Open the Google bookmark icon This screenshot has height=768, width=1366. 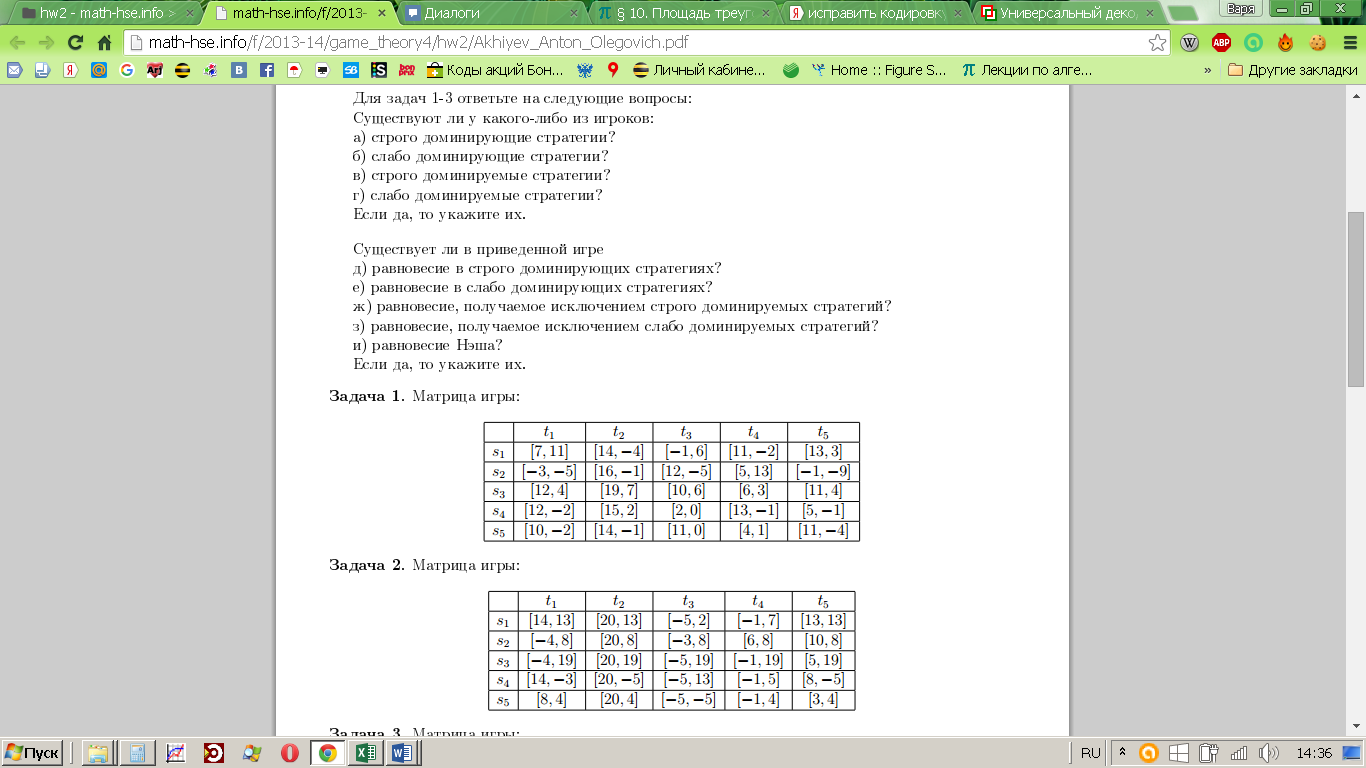coord(126,70)
